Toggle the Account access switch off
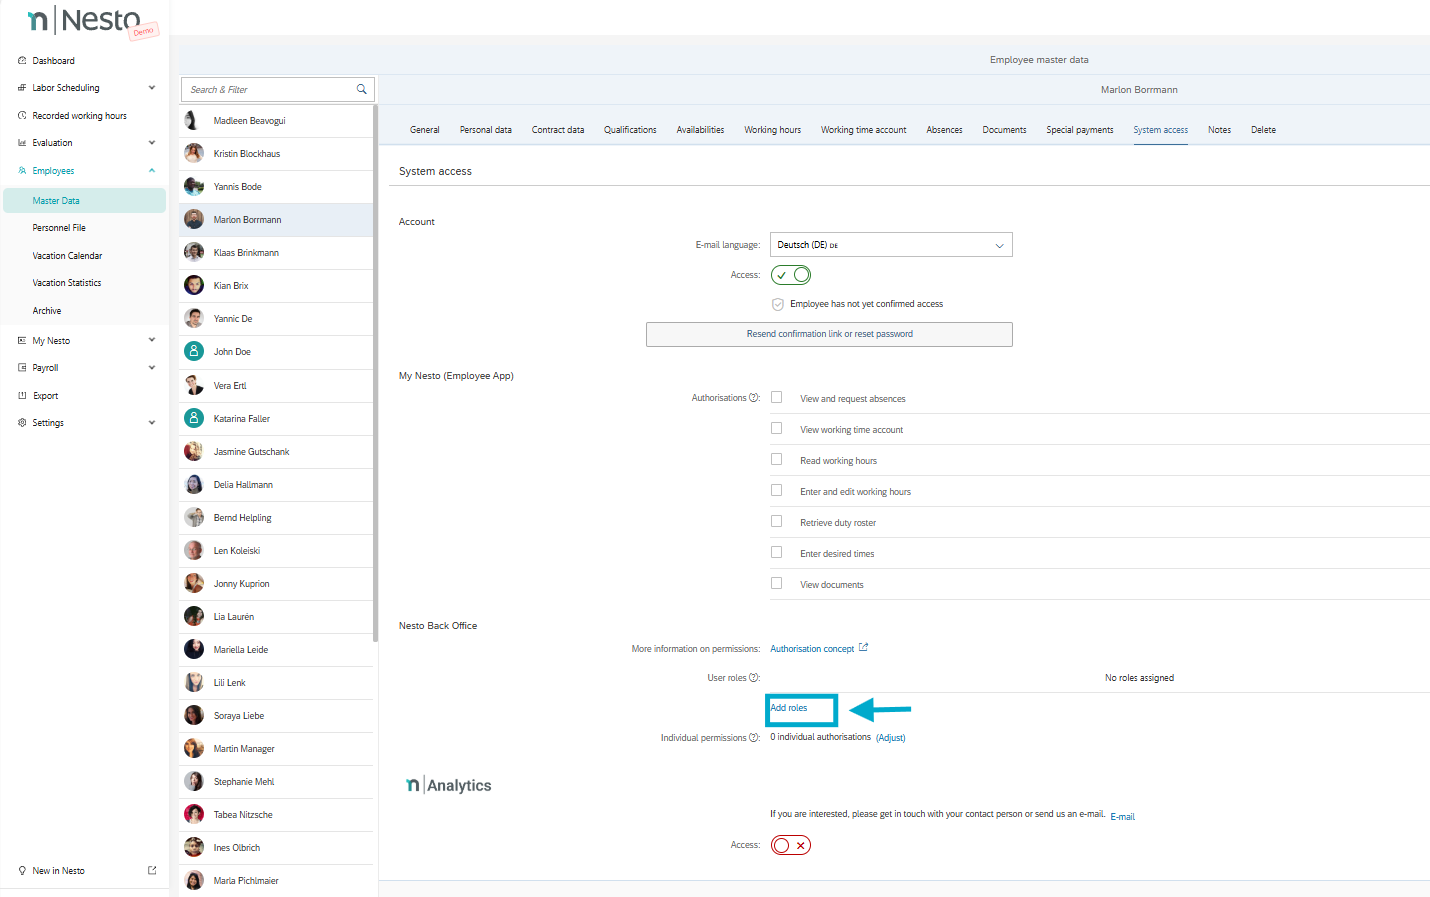Viewport: 1430px width, 897px height. point(791,275)
